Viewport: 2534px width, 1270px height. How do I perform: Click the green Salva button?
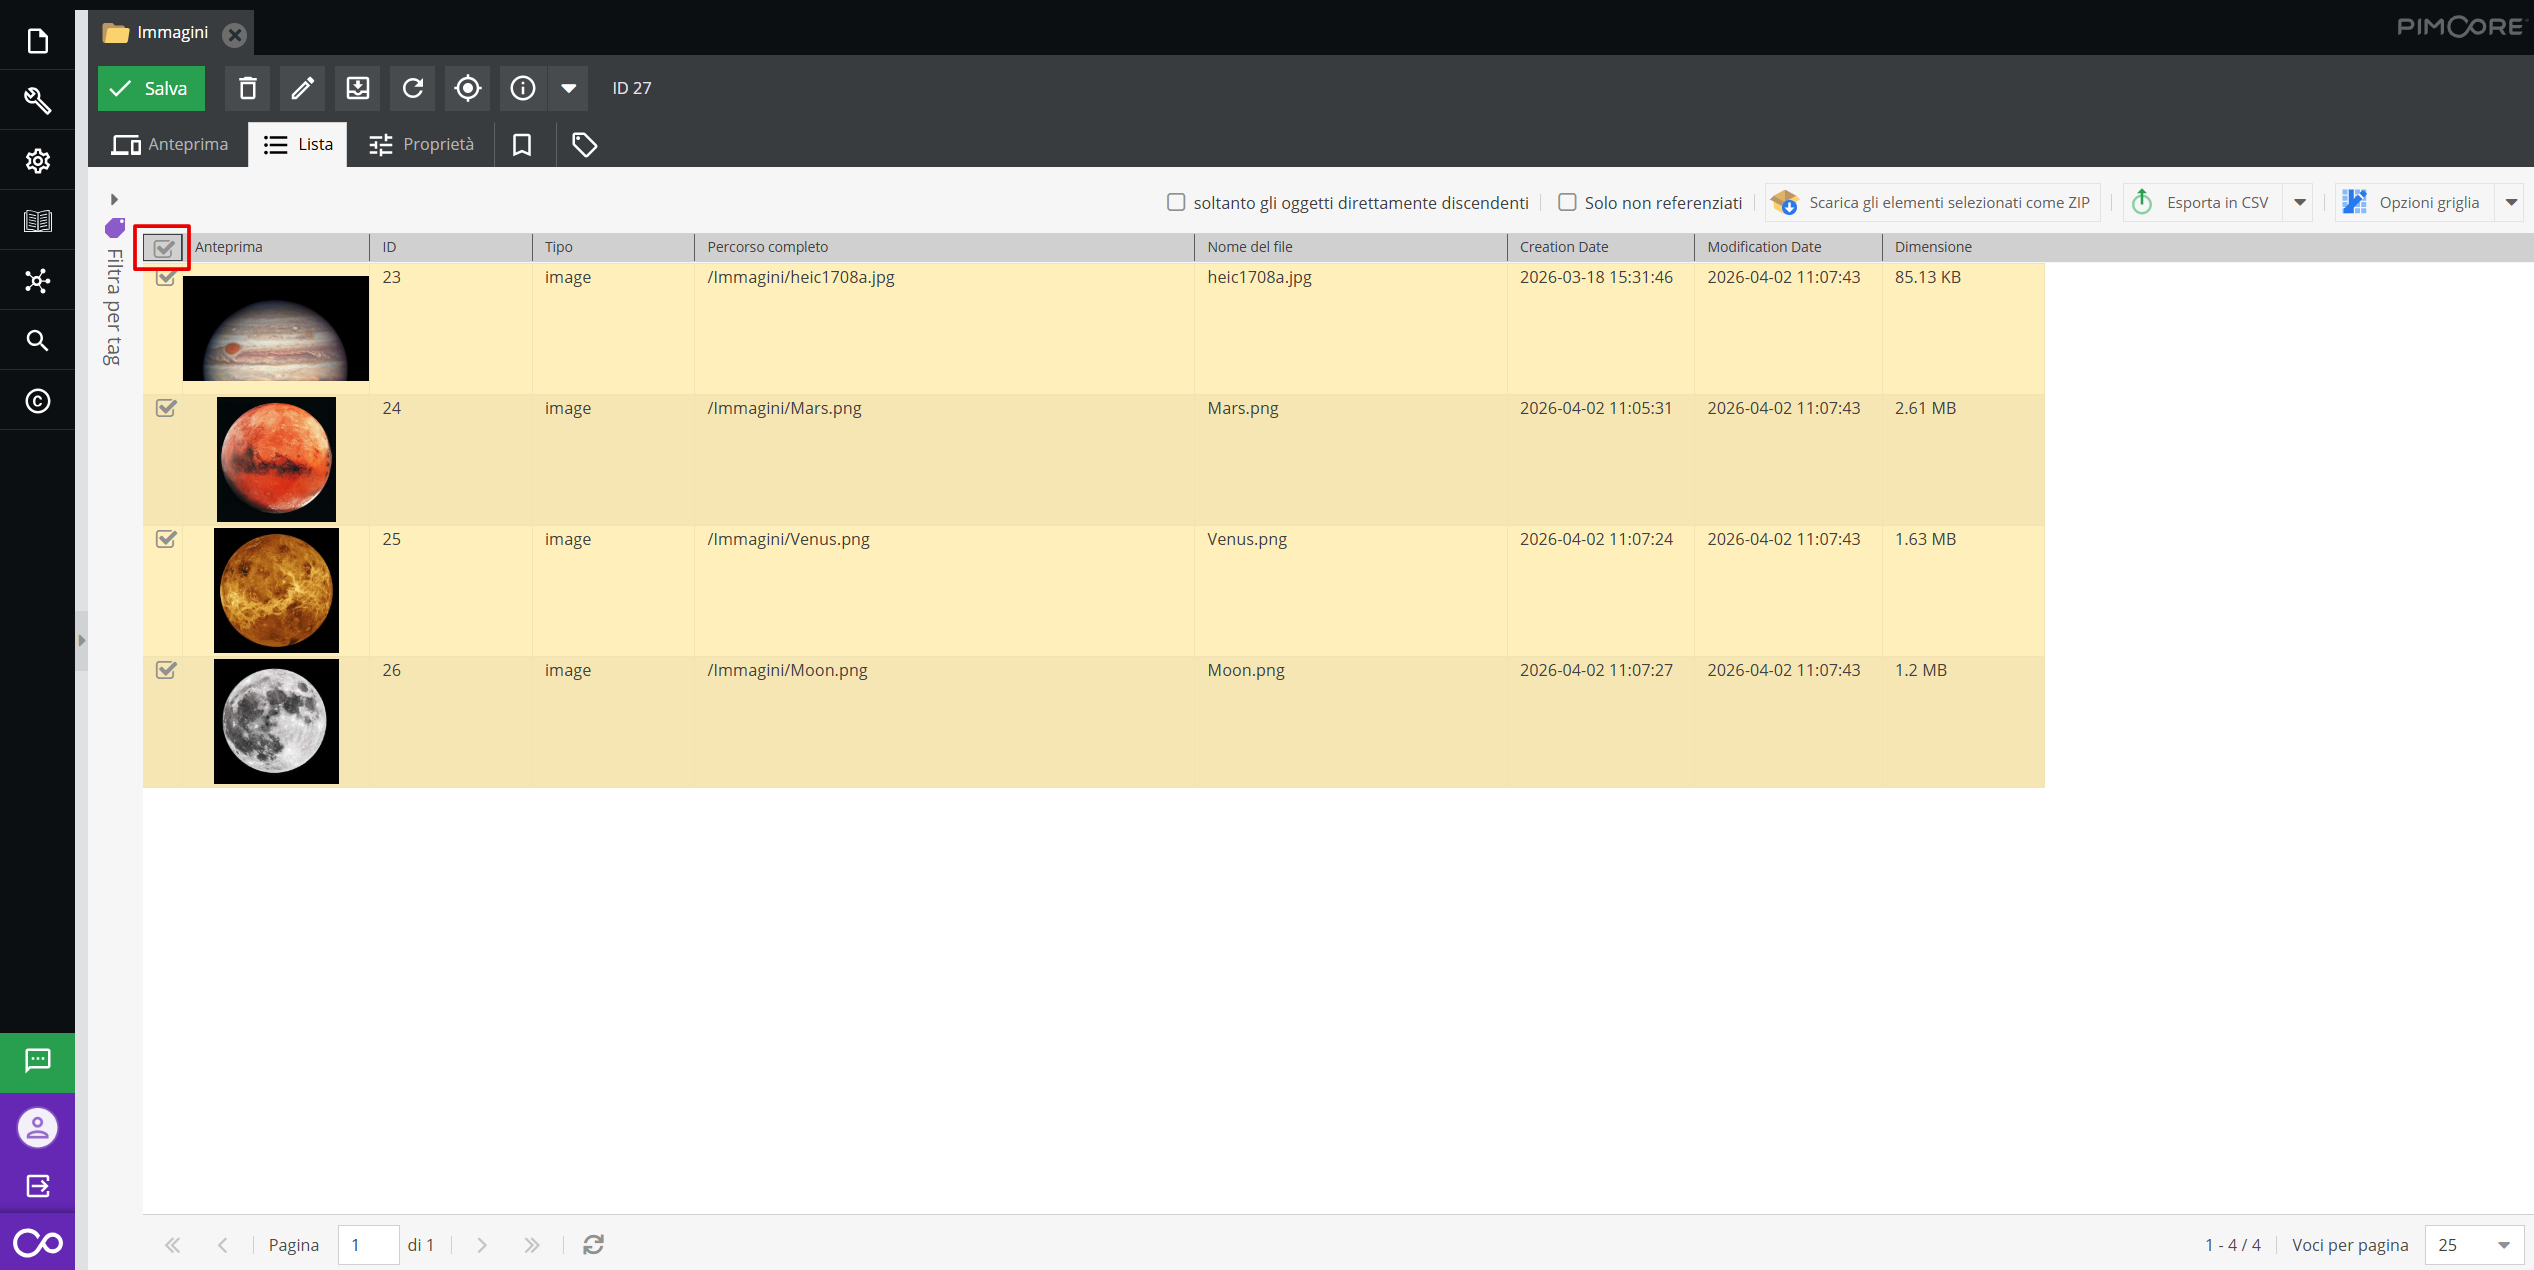coord(151,88)
